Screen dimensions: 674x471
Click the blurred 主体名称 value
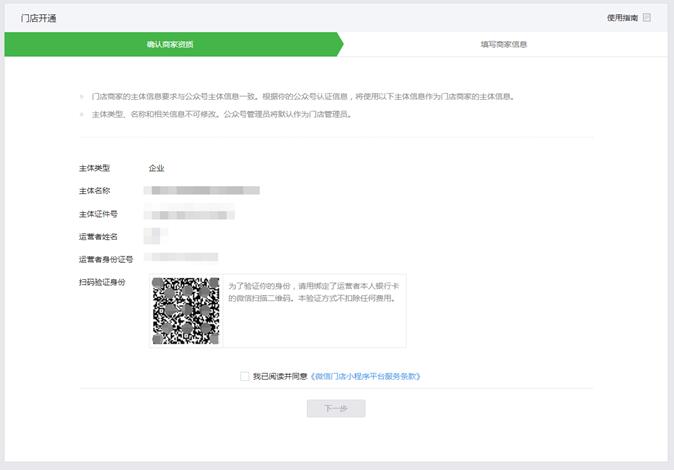pos(202,190)
